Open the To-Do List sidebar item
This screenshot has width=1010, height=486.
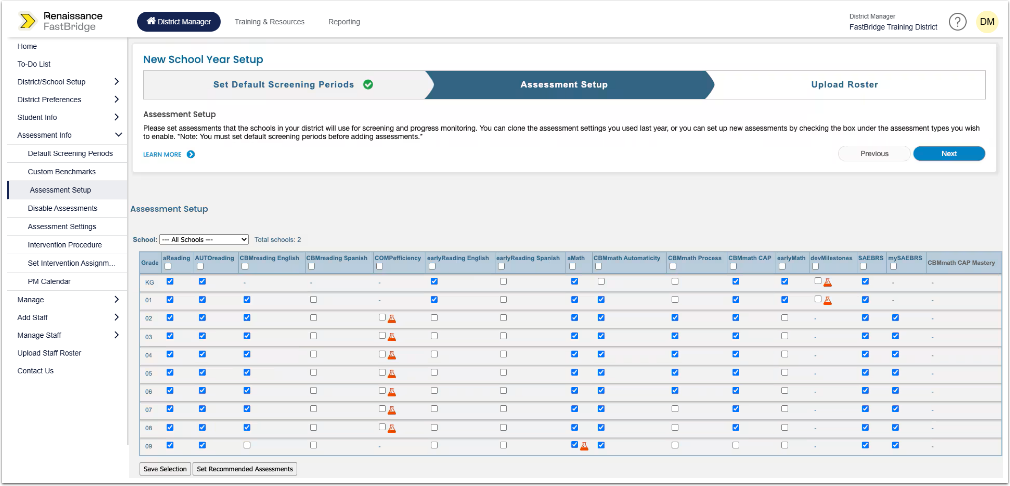(x=34, y=64)
